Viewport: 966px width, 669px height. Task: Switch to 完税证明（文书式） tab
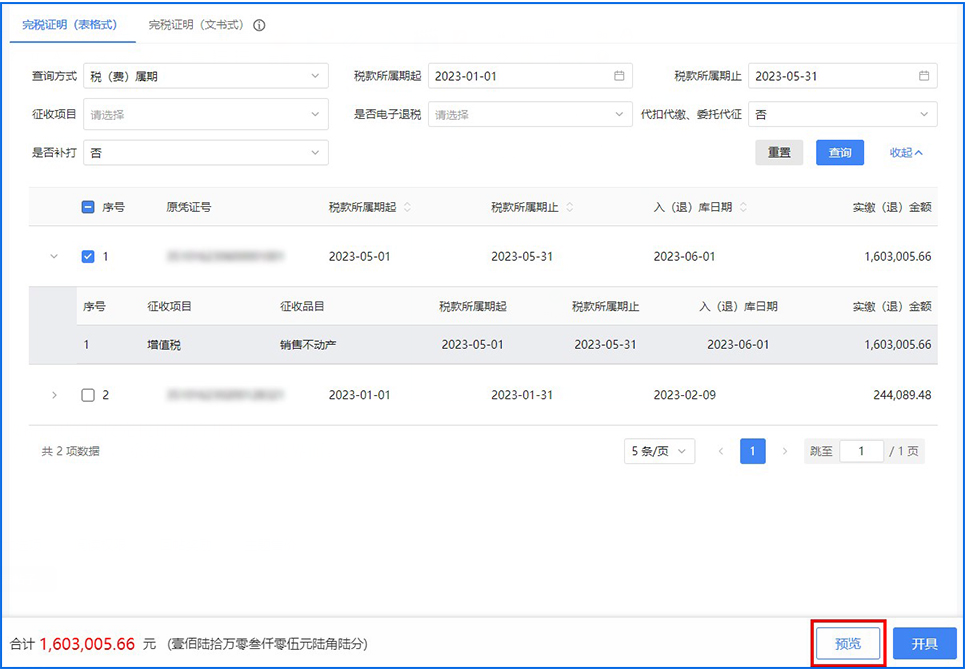(196, 25)
